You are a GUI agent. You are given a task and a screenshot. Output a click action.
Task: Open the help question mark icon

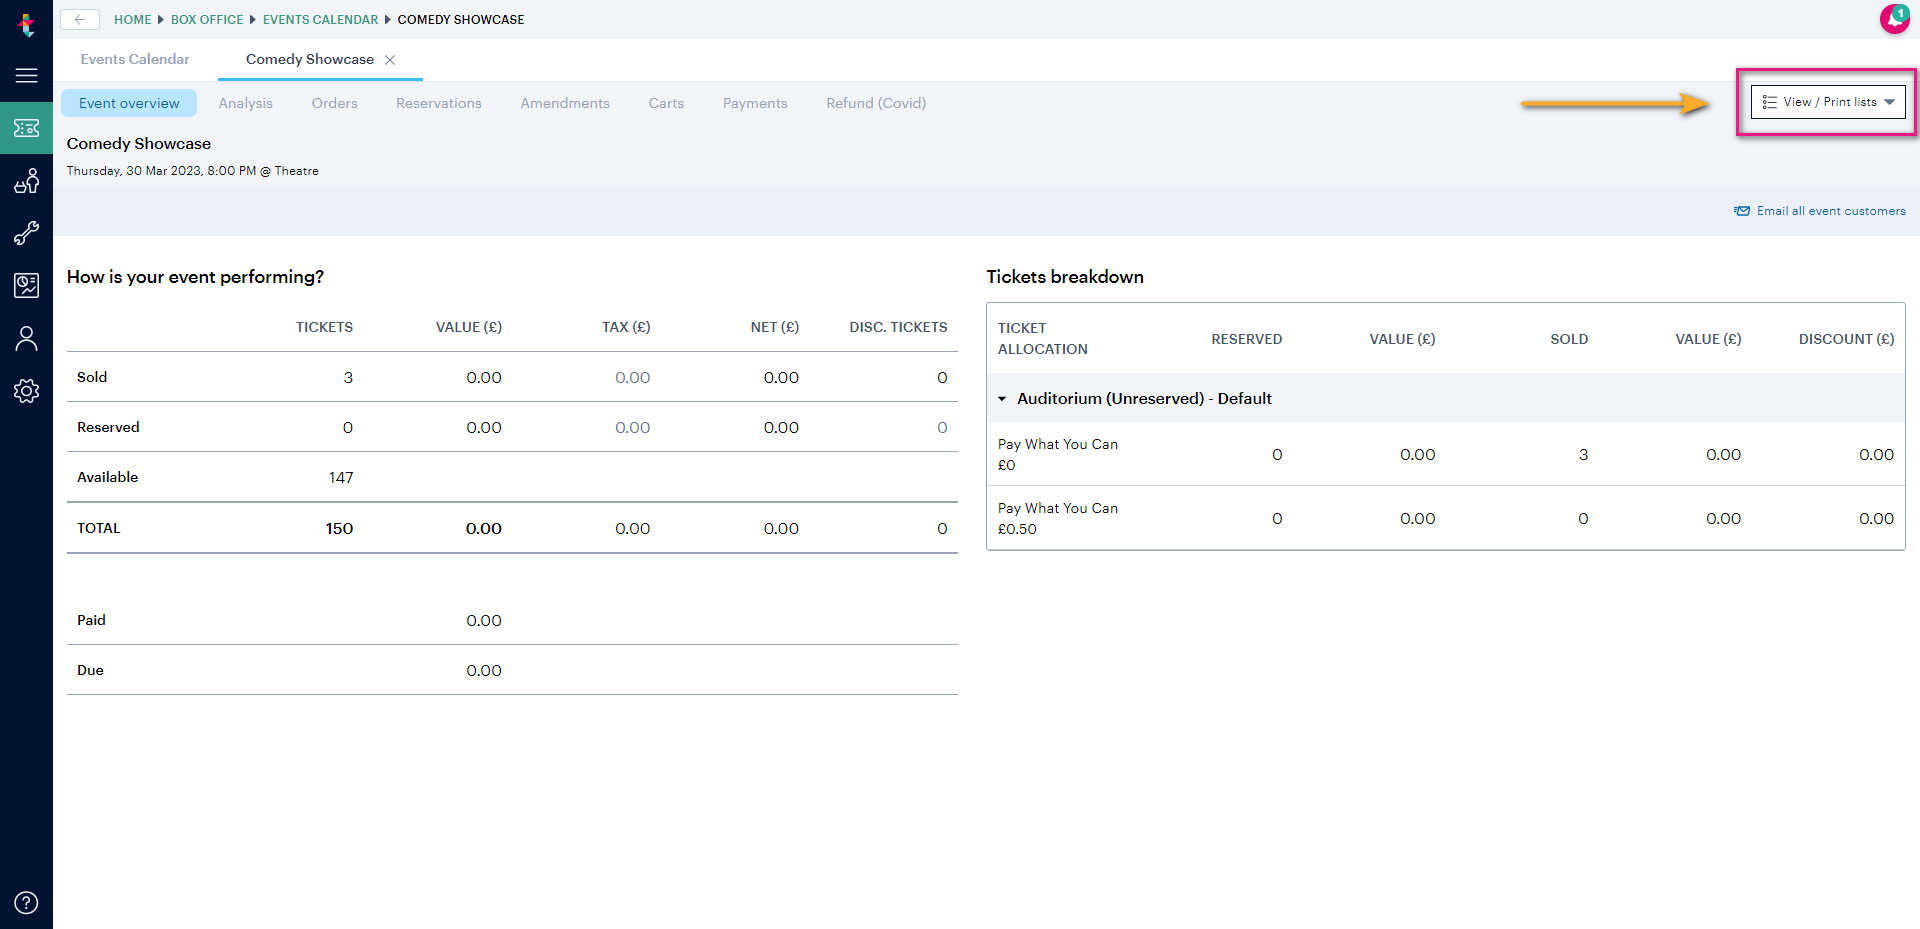[26, 903]
